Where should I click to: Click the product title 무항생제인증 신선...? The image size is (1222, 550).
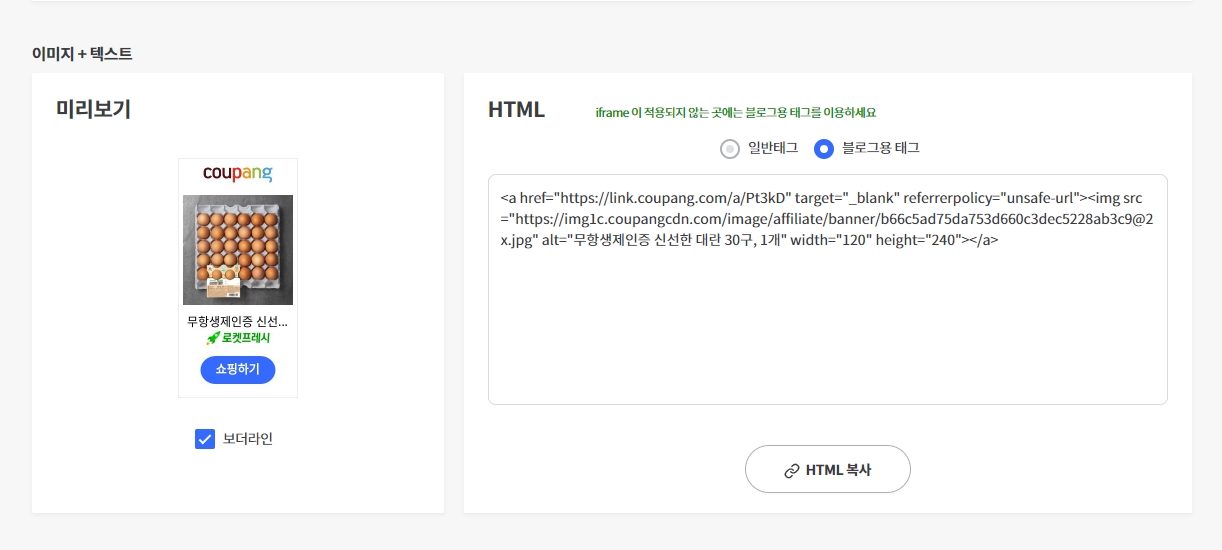pyautogui.click(x=238, y=322)
